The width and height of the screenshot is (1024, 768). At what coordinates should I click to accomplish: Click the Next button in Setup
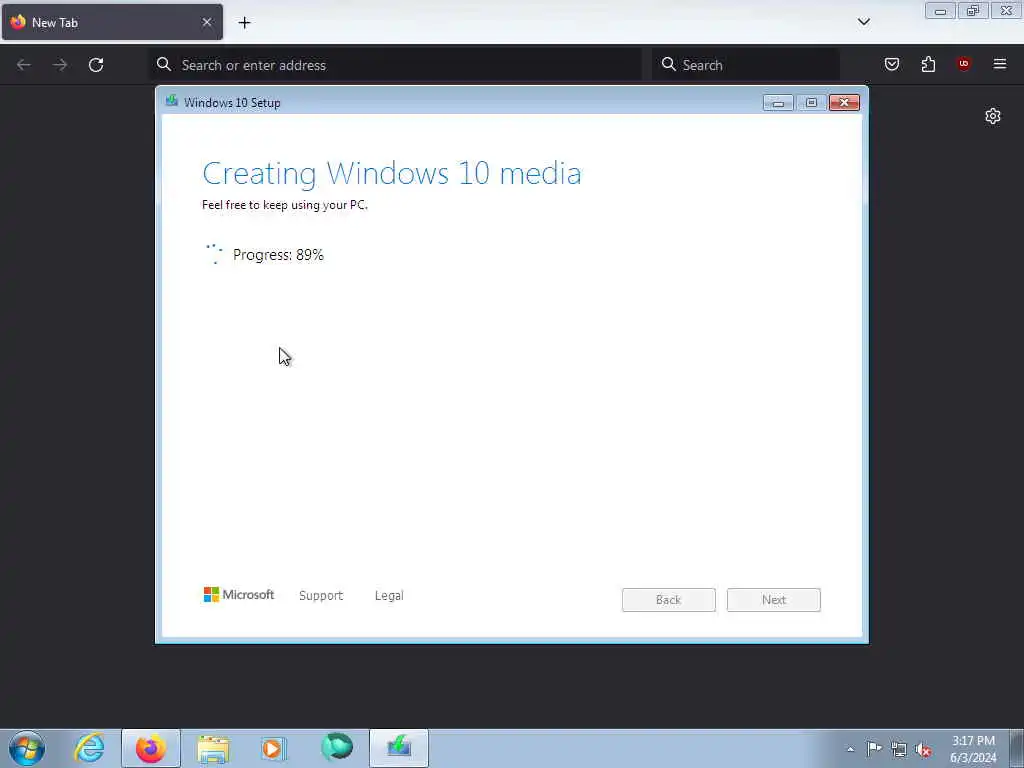pyautogui.click(x=774, y=600)
